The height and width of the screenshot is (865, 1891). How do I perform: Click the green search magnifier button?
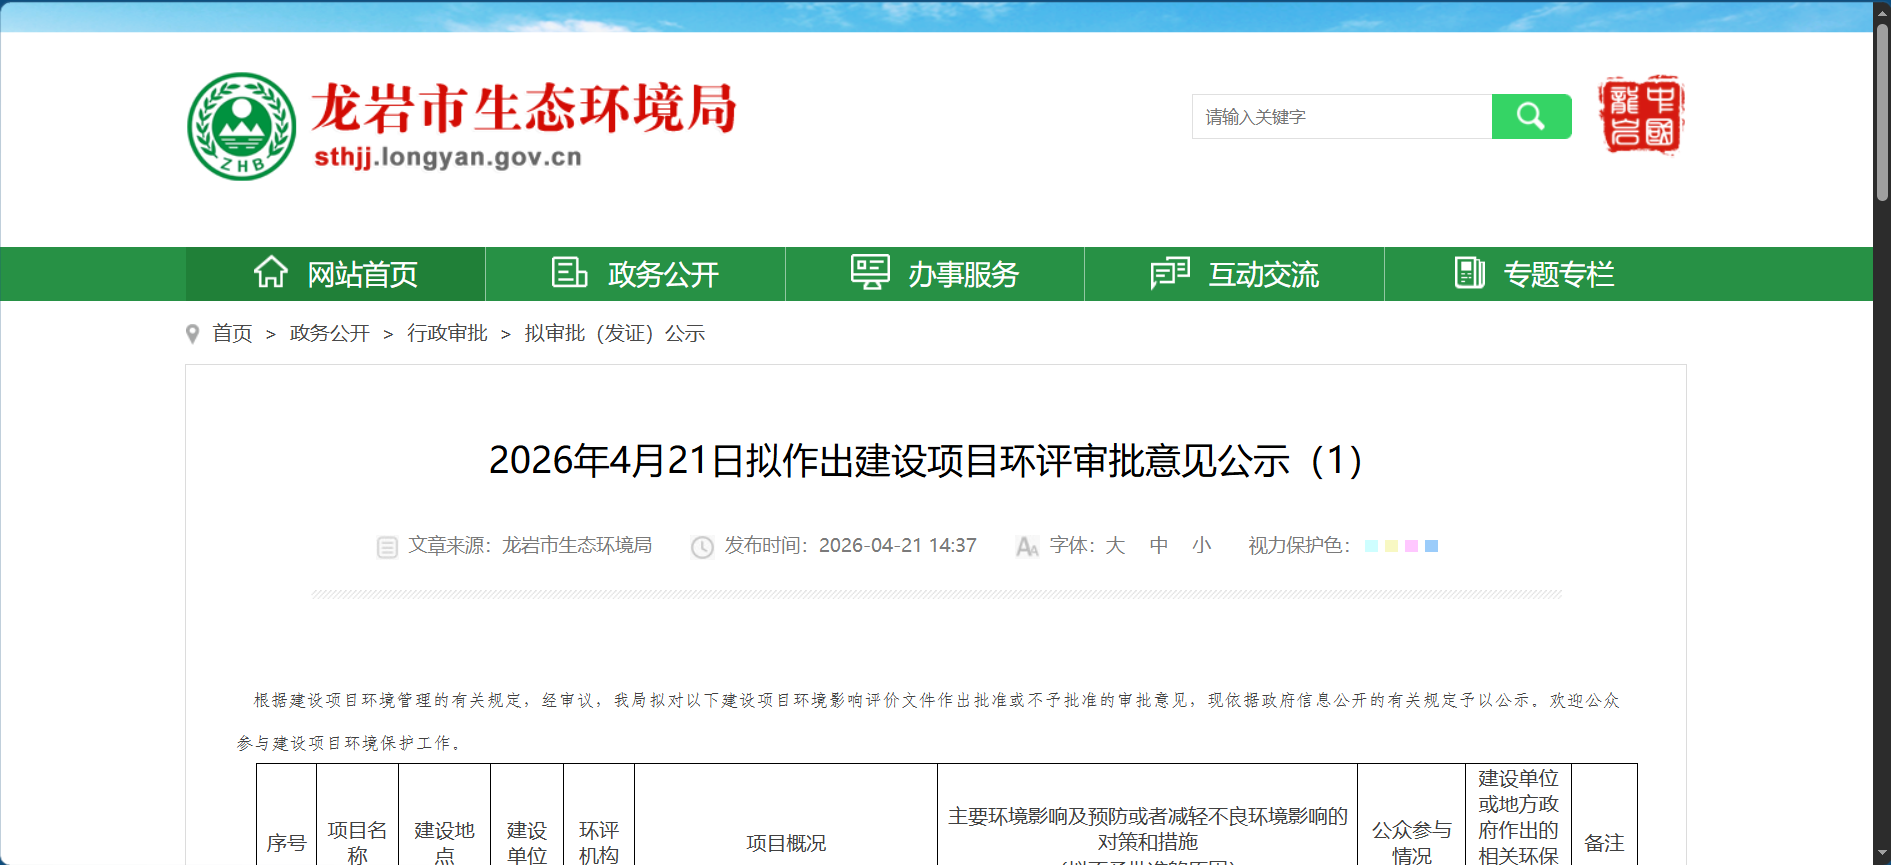point(1531,117)
